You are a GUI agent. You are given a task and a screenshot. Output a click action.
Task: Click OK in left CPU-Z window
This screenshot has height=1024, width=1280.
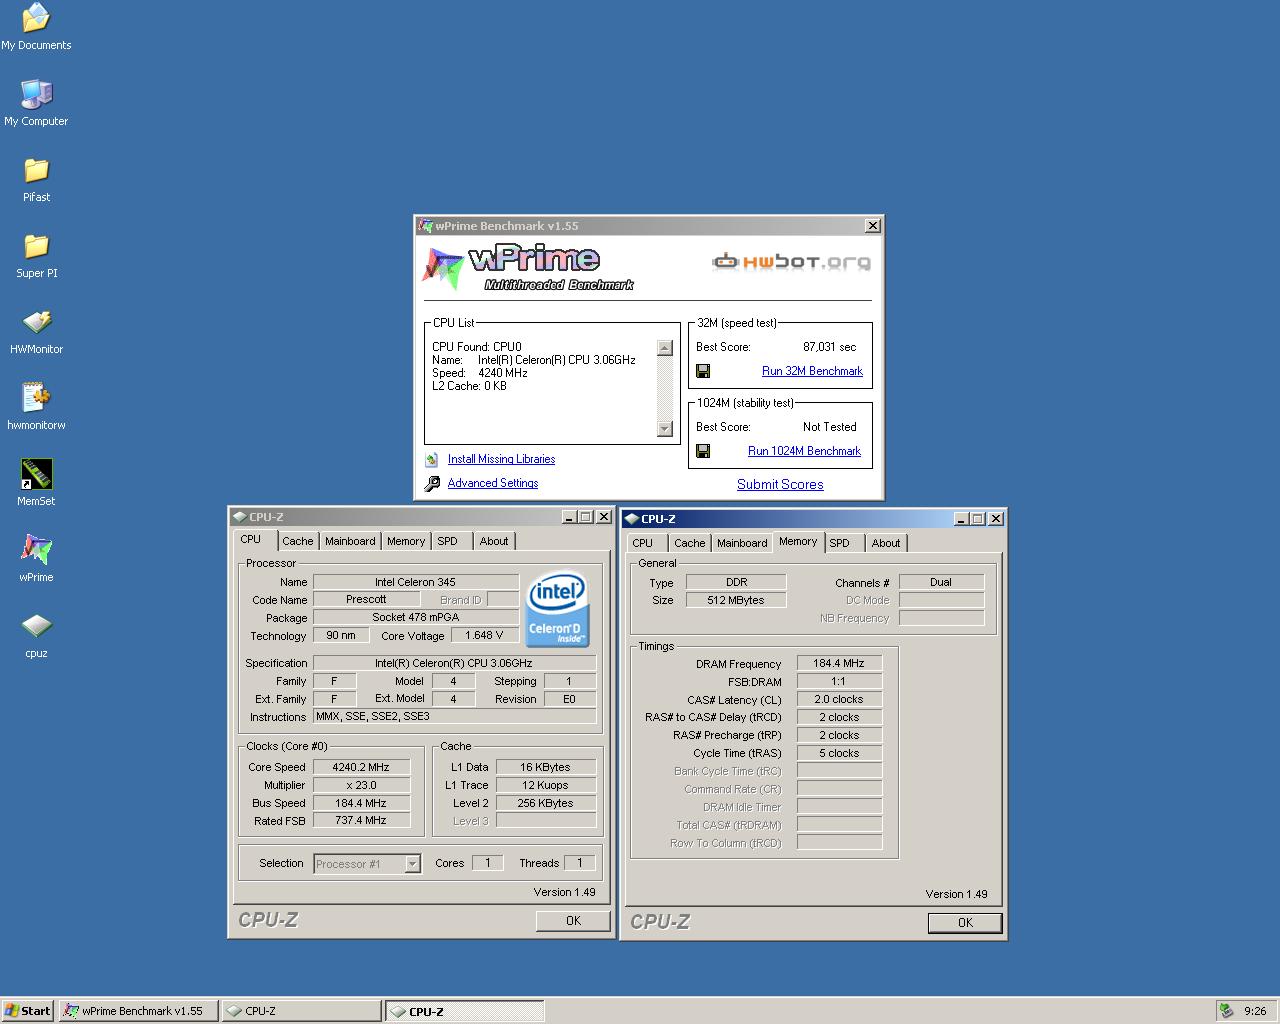[x=573, y=921]
